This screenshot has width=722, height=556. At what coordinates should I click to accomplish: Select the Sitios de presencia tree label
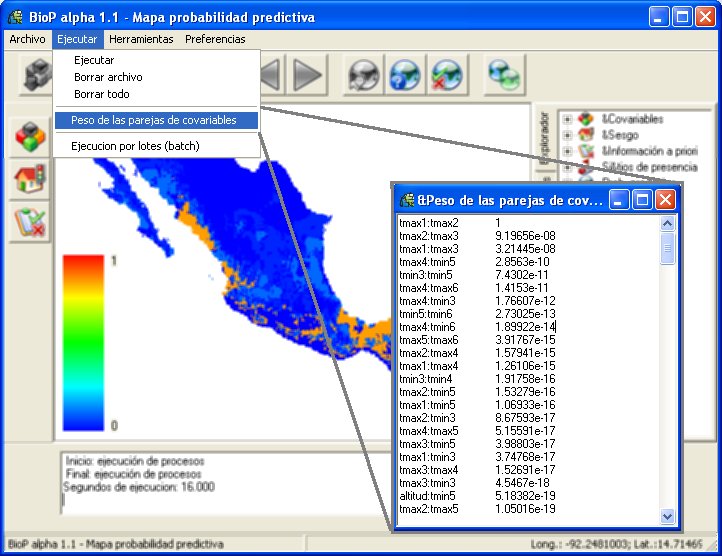click(x=650, y=166)
